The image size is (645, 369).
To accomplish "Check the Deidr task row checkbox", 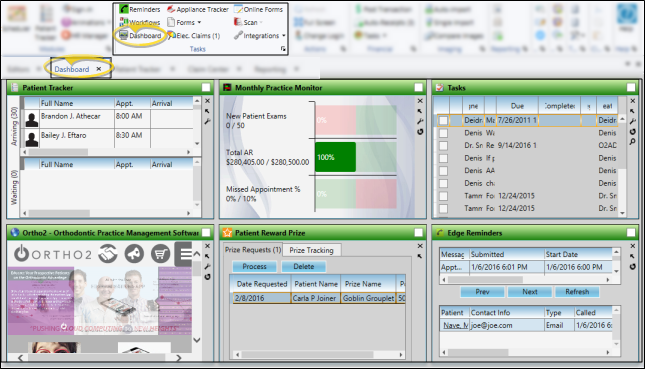I will click(443, 121).
